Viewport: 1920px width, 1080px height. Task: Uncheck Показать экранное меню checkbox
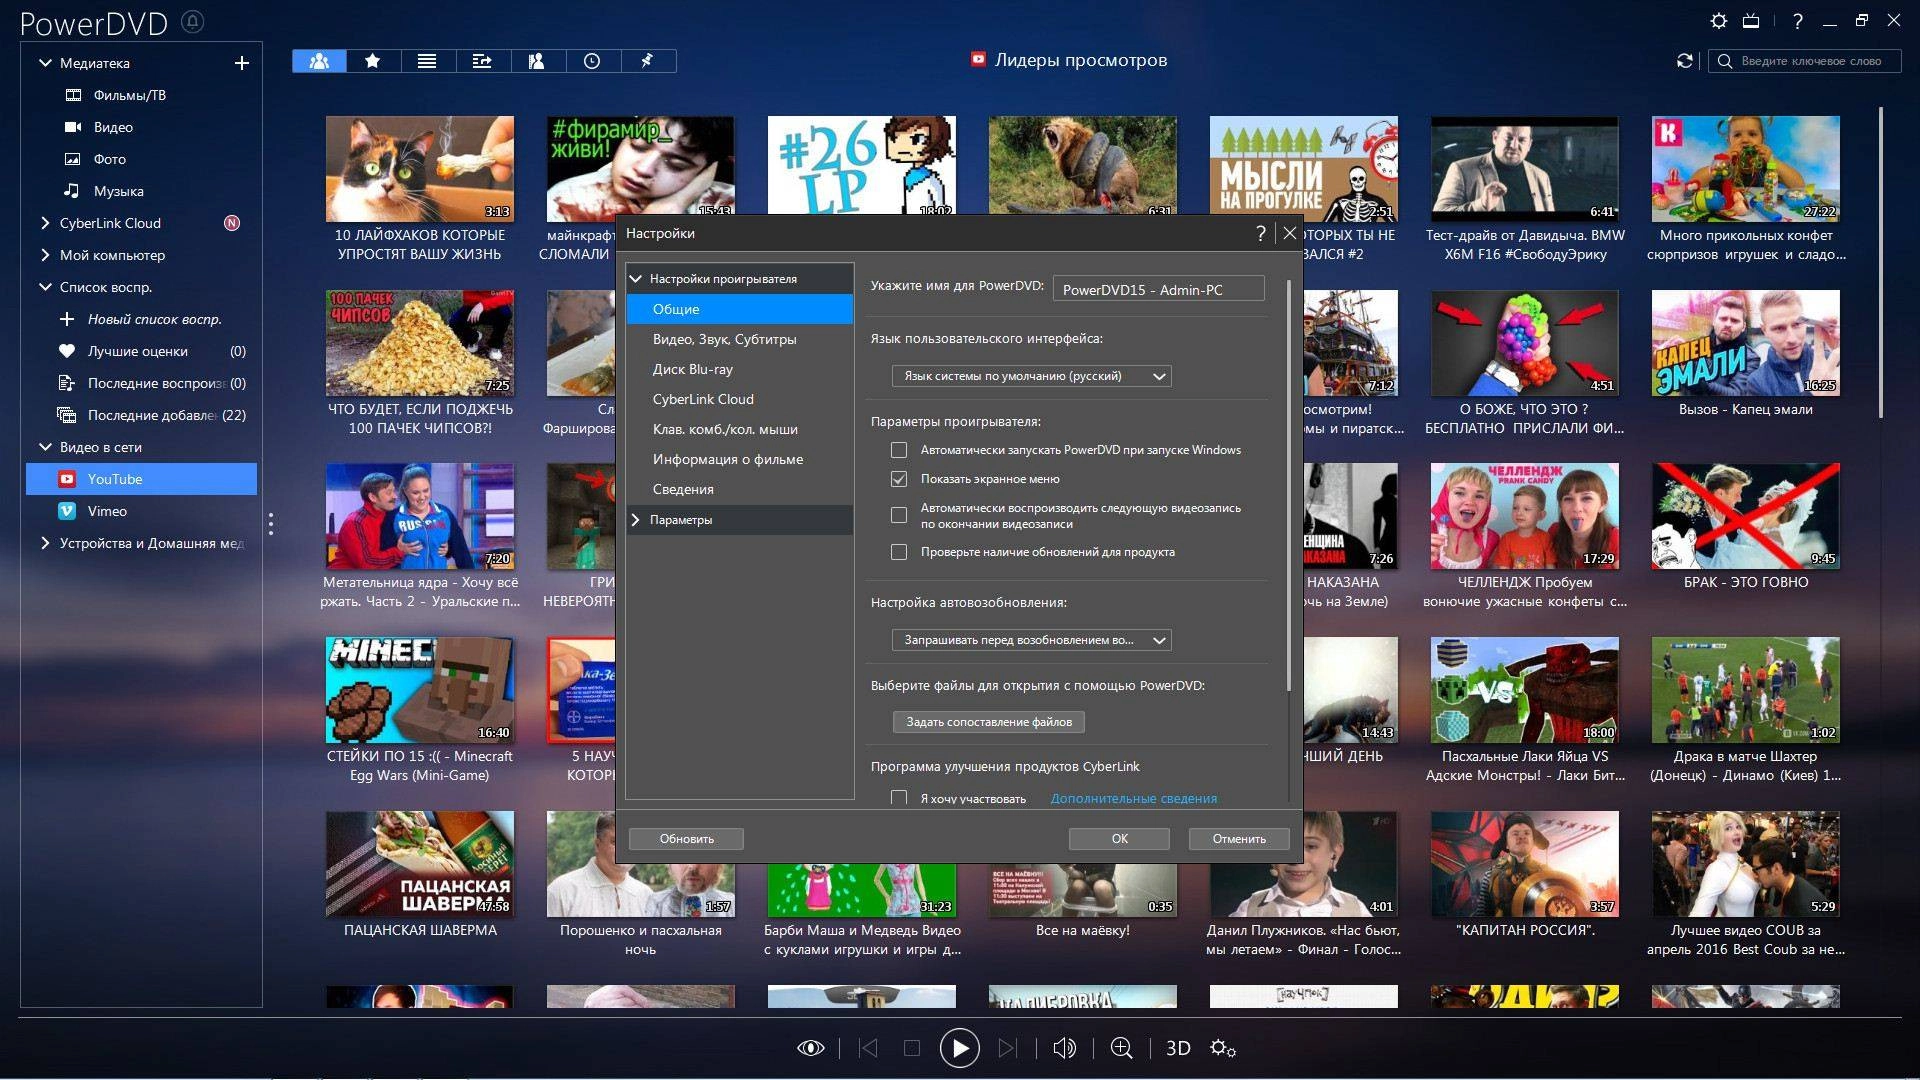[899, 479]
